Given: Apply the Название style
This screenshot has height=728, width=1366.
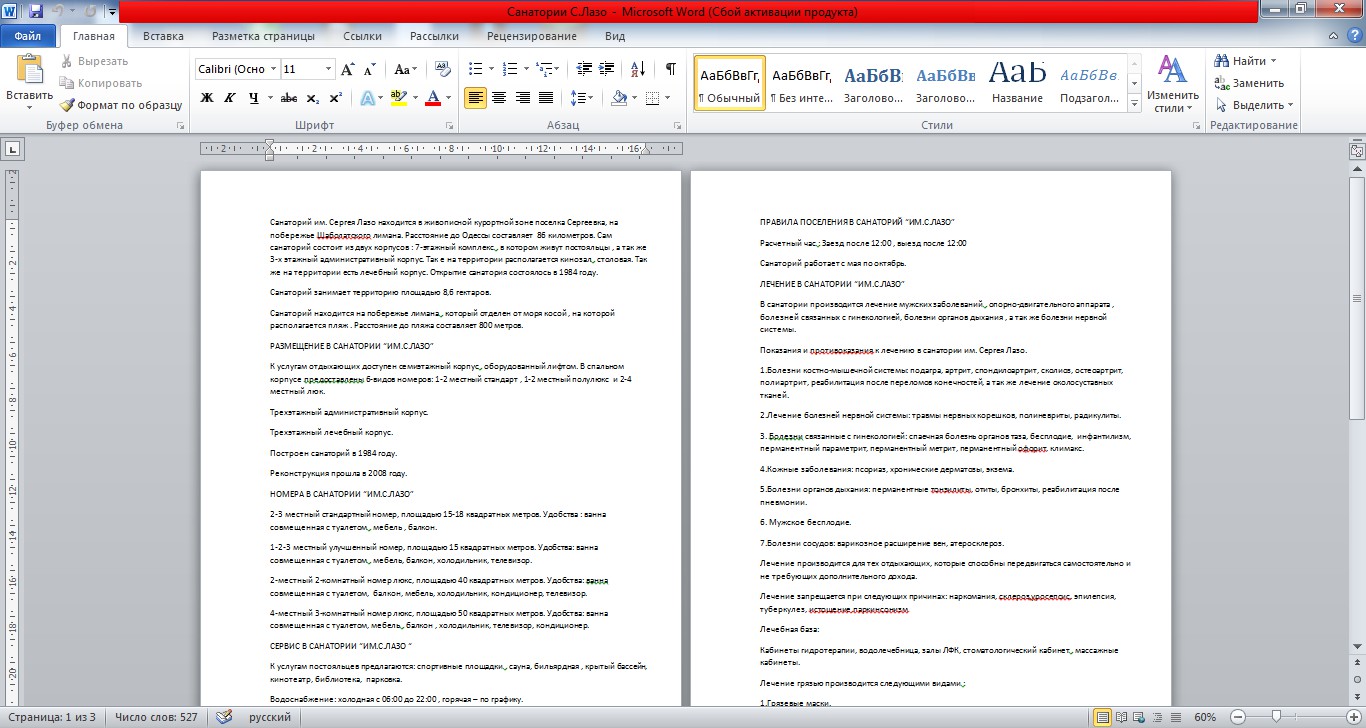Looking at the screenshot, I should click(1017, 83).
